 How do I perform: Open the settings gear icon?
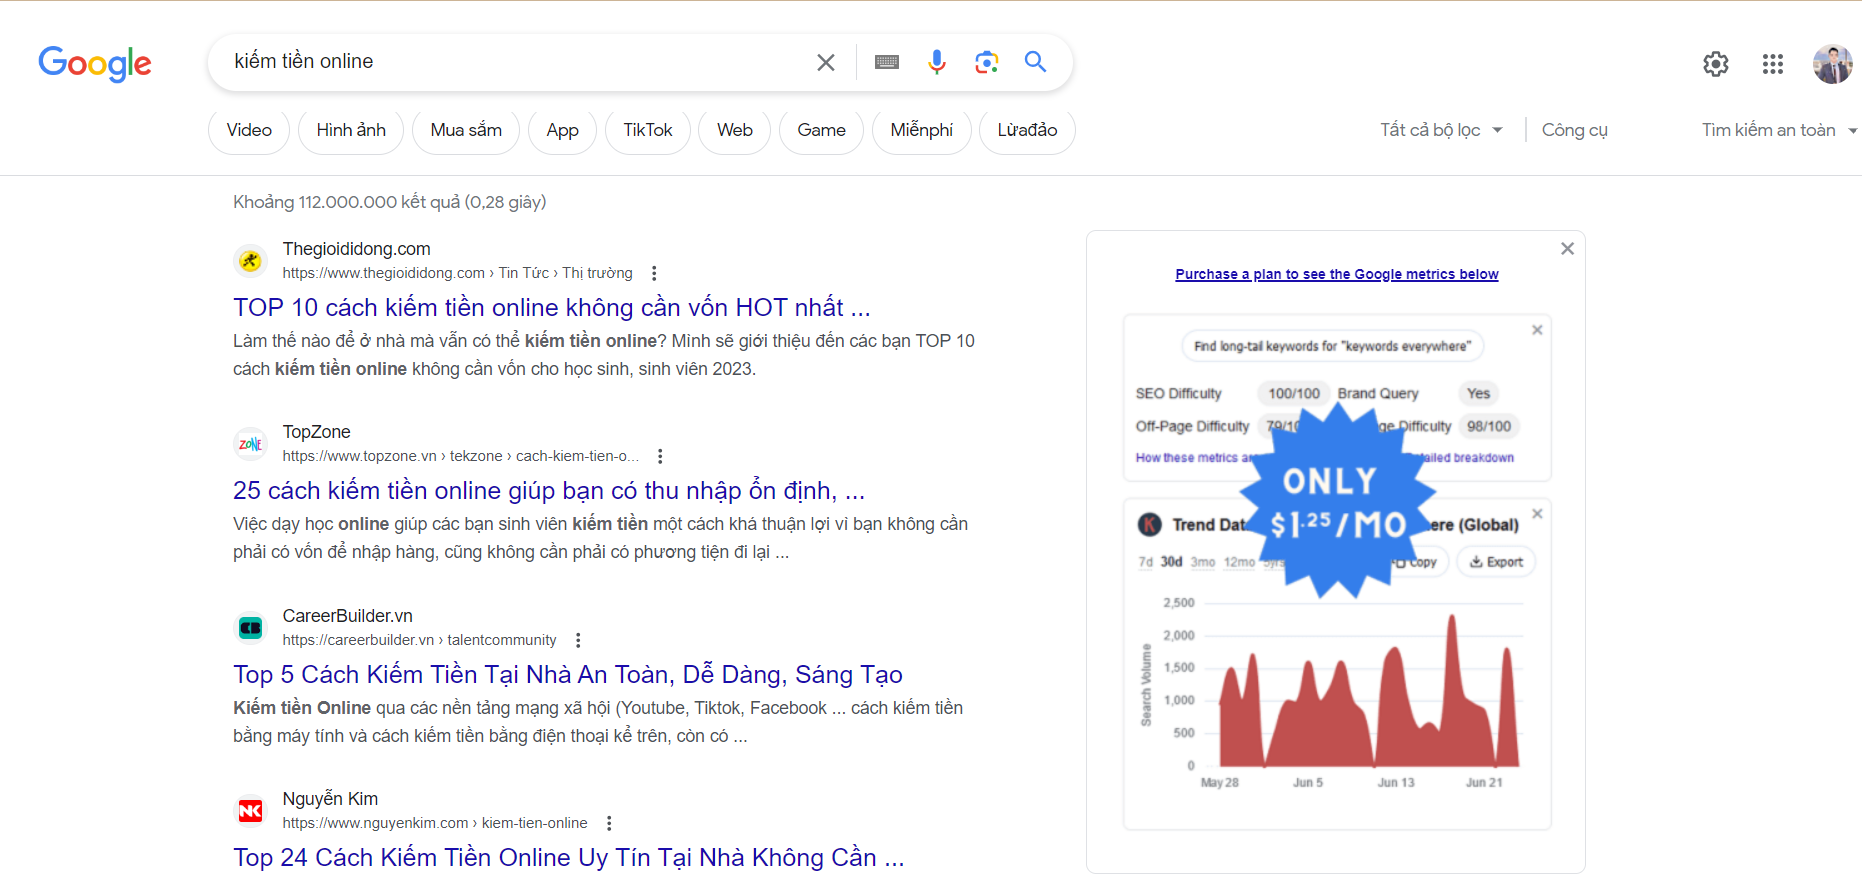tap(1716, 64)
